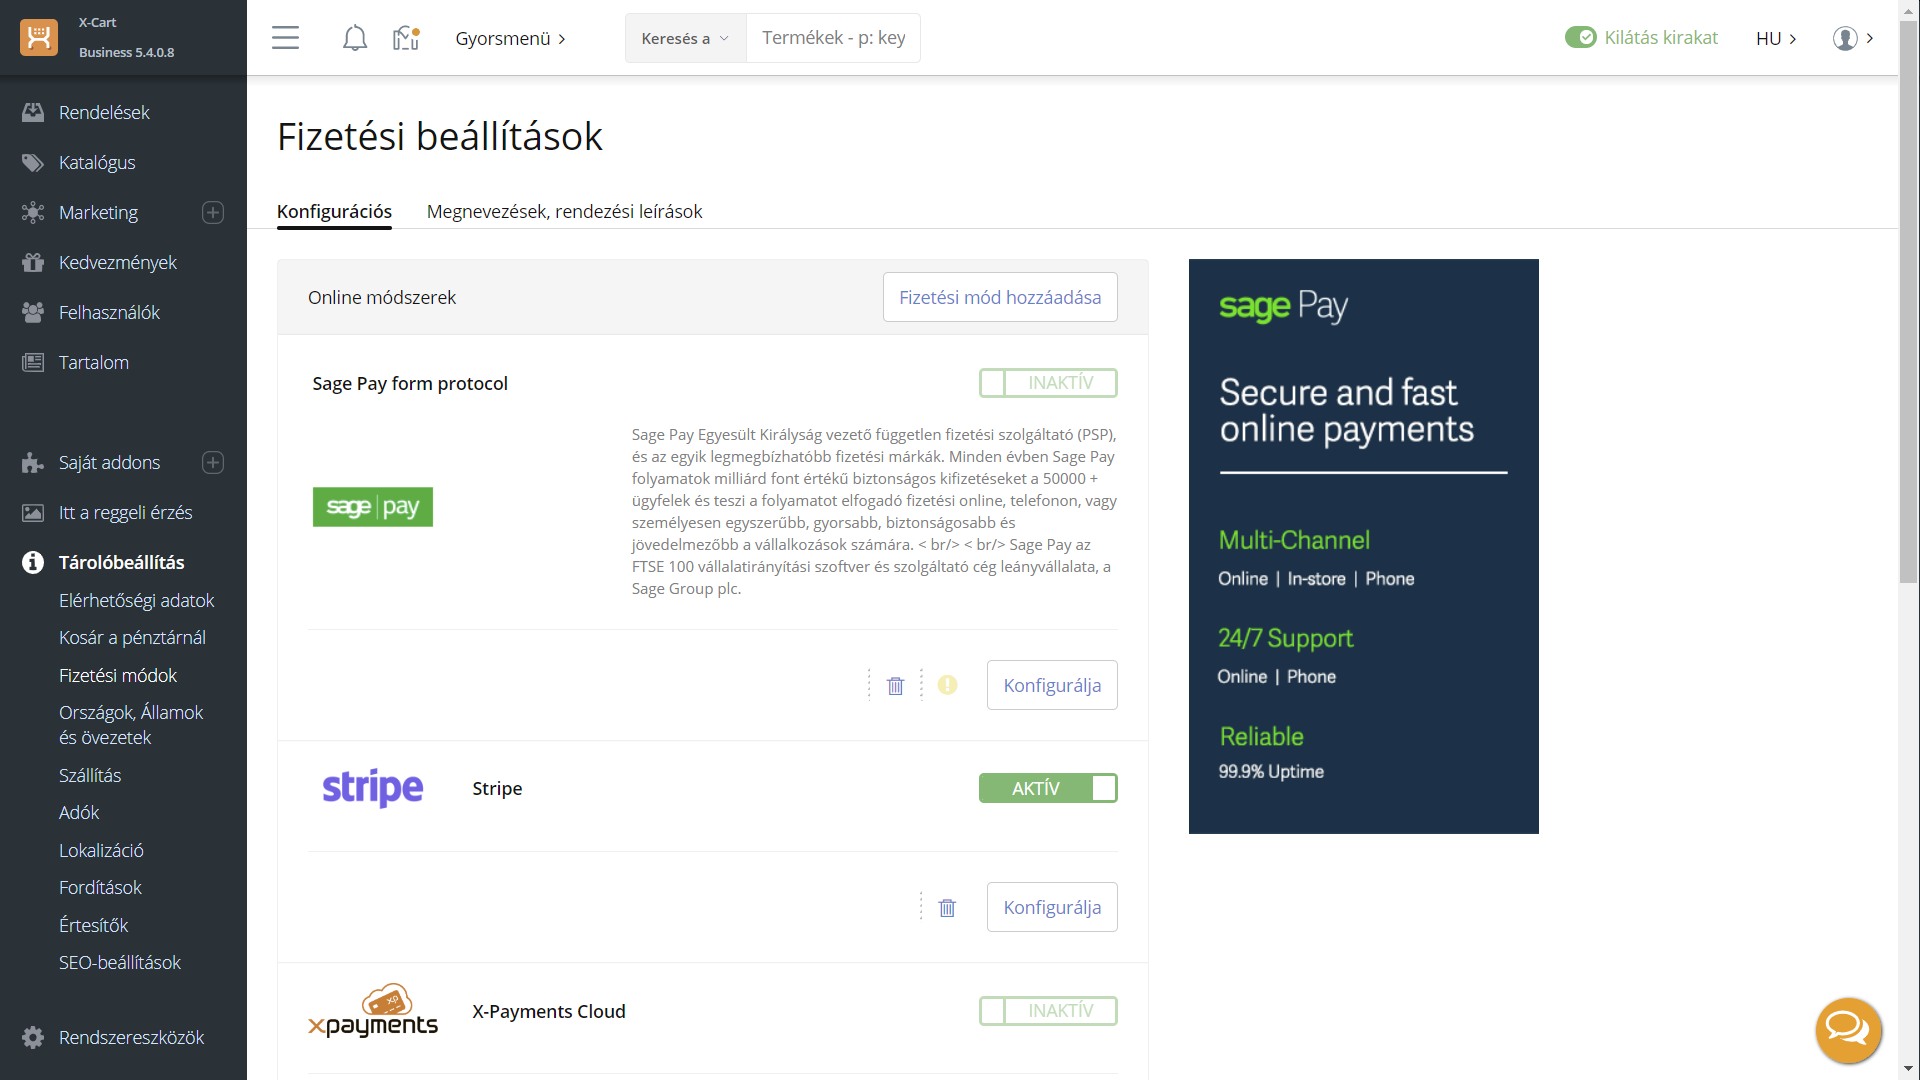Open Országok, Államok és övezetek item
The image size is (1920, 1080).
point(131,725)
